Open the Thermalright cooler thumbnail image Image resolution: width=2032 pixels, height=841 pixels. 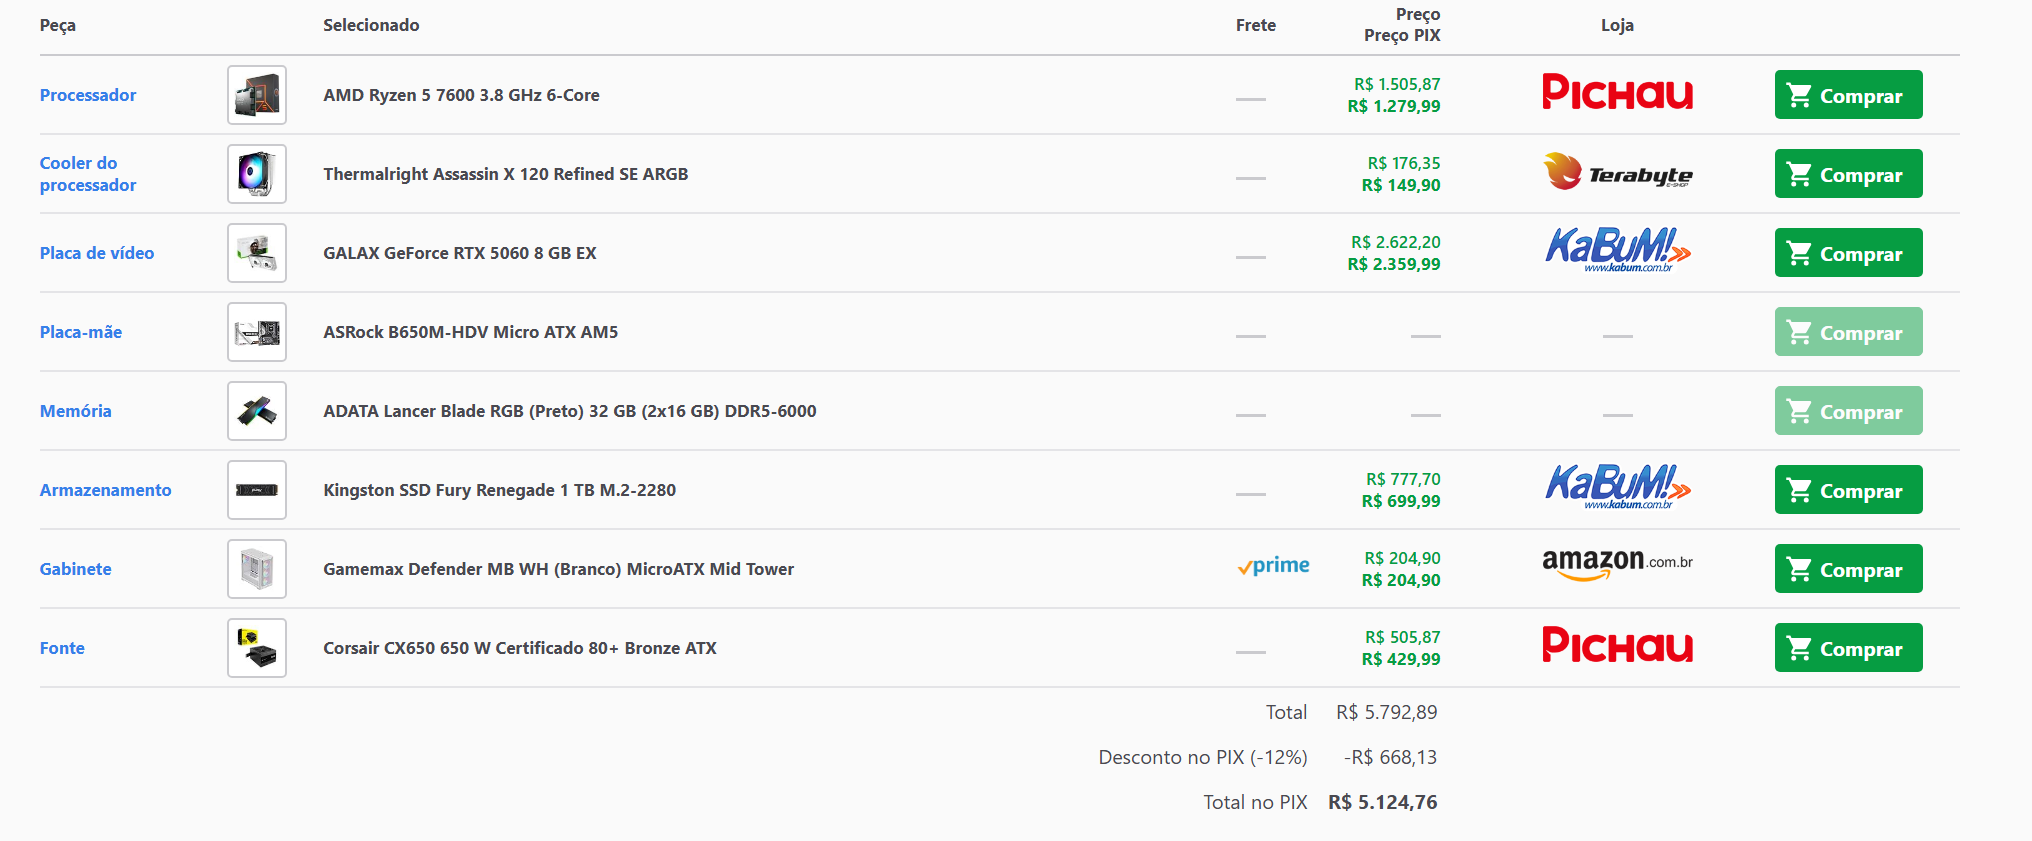tap(257, 174)
